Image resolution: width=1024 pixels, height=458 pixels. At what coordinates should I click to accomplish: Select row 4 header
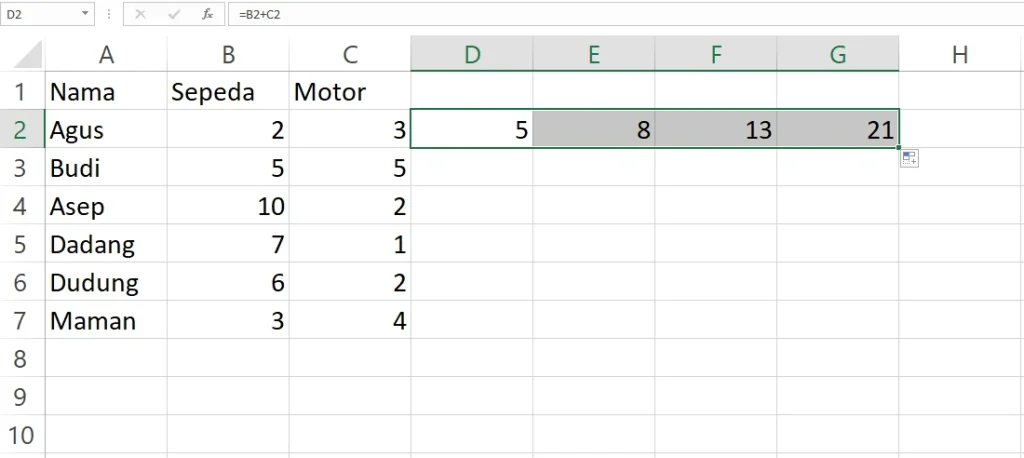point(22,206)
